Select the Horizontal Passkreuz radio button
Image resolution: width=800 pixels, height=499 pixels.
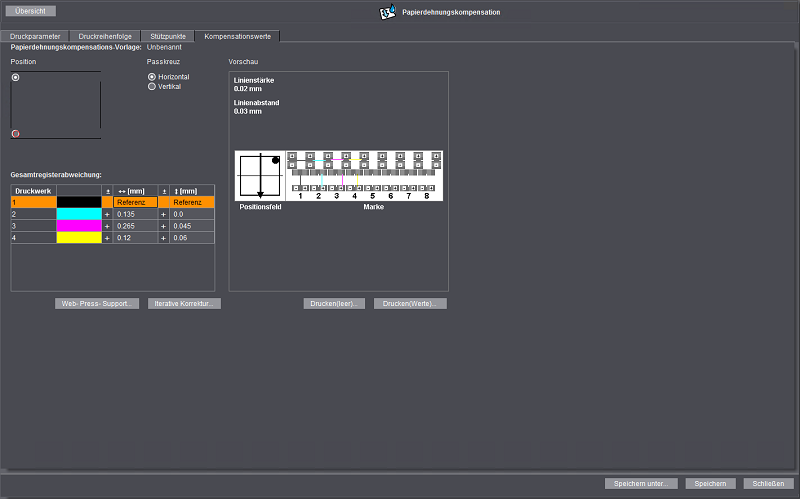(x=152, y=77)
